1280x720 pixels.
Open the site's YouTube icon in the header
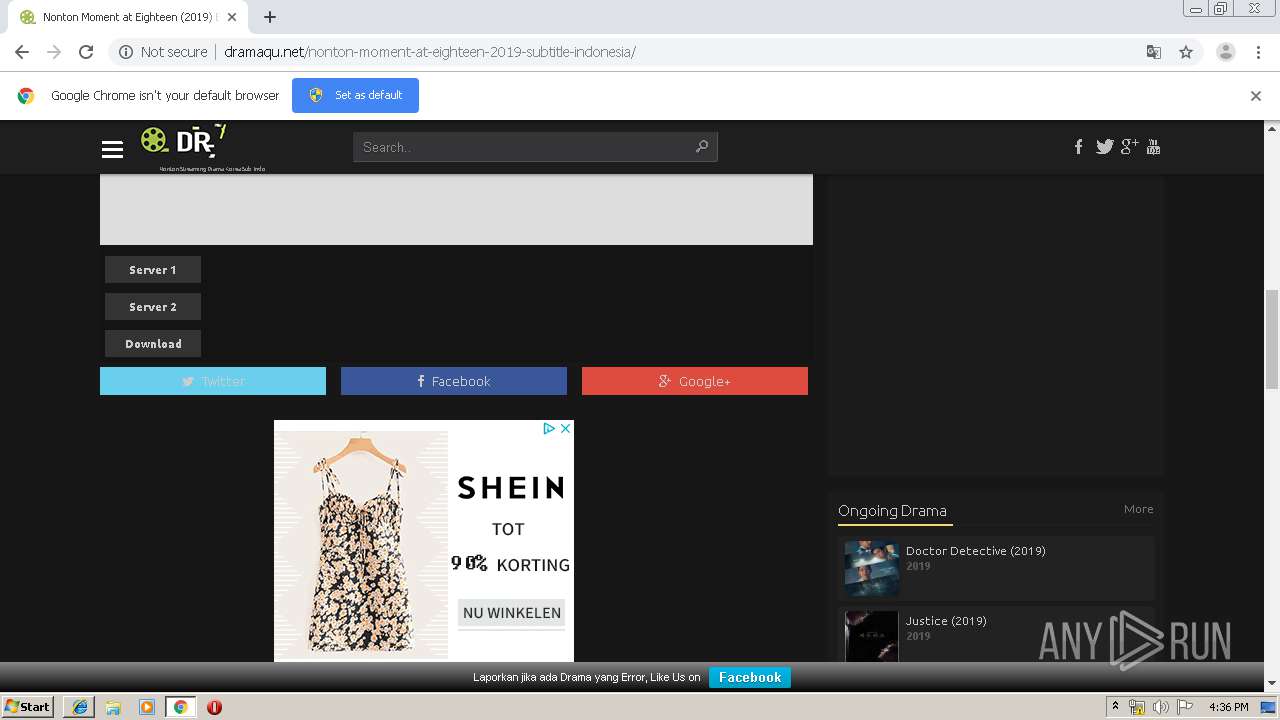[x=1153, y=147]
